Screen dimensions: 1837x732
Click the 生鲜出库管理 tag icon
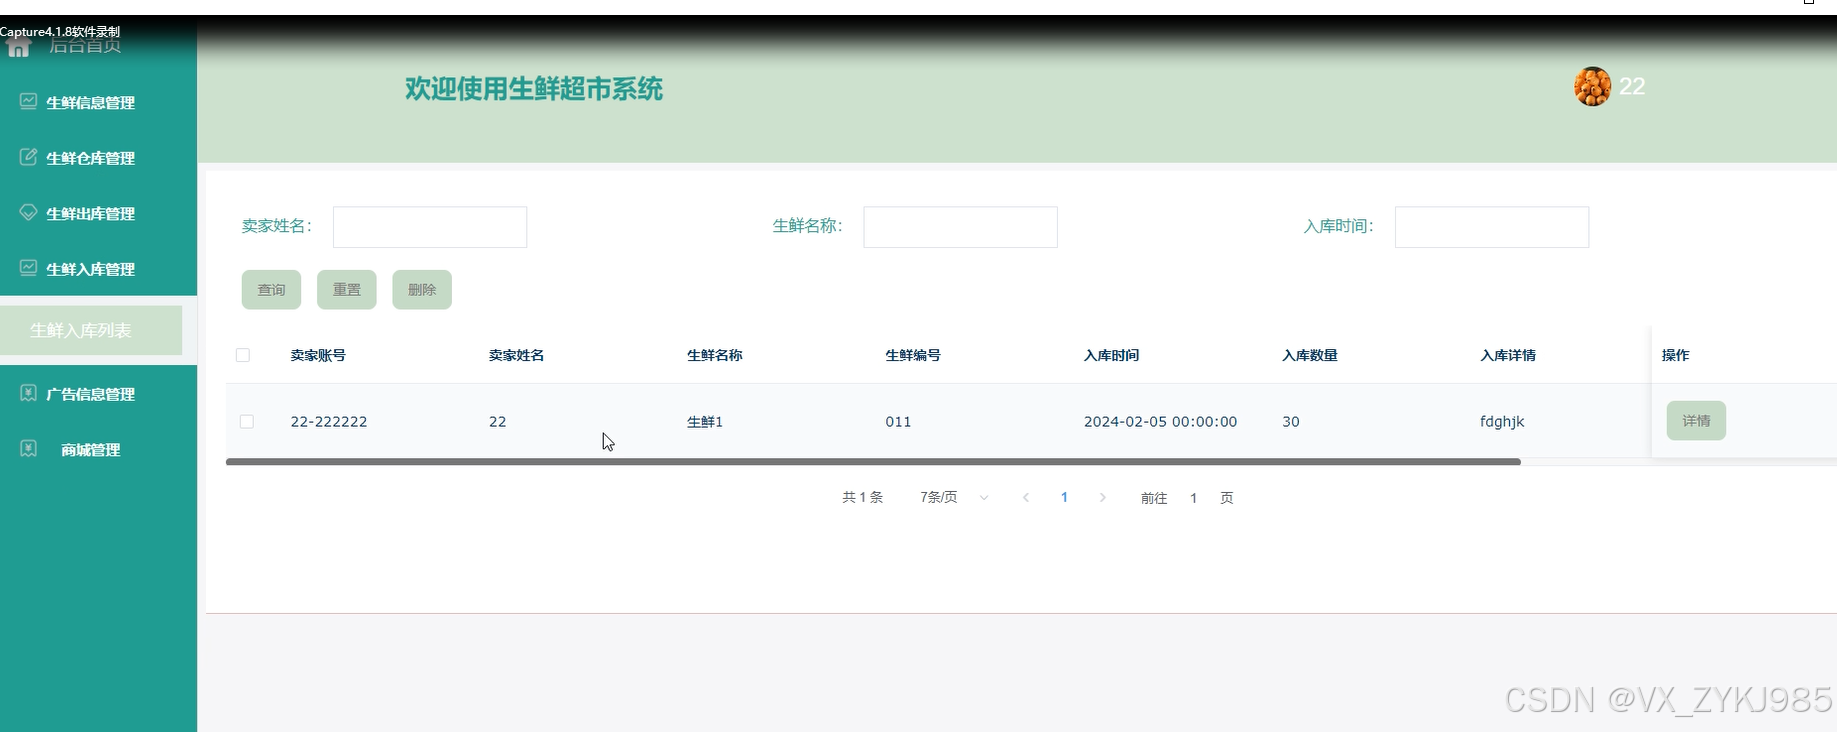point(28,212)
